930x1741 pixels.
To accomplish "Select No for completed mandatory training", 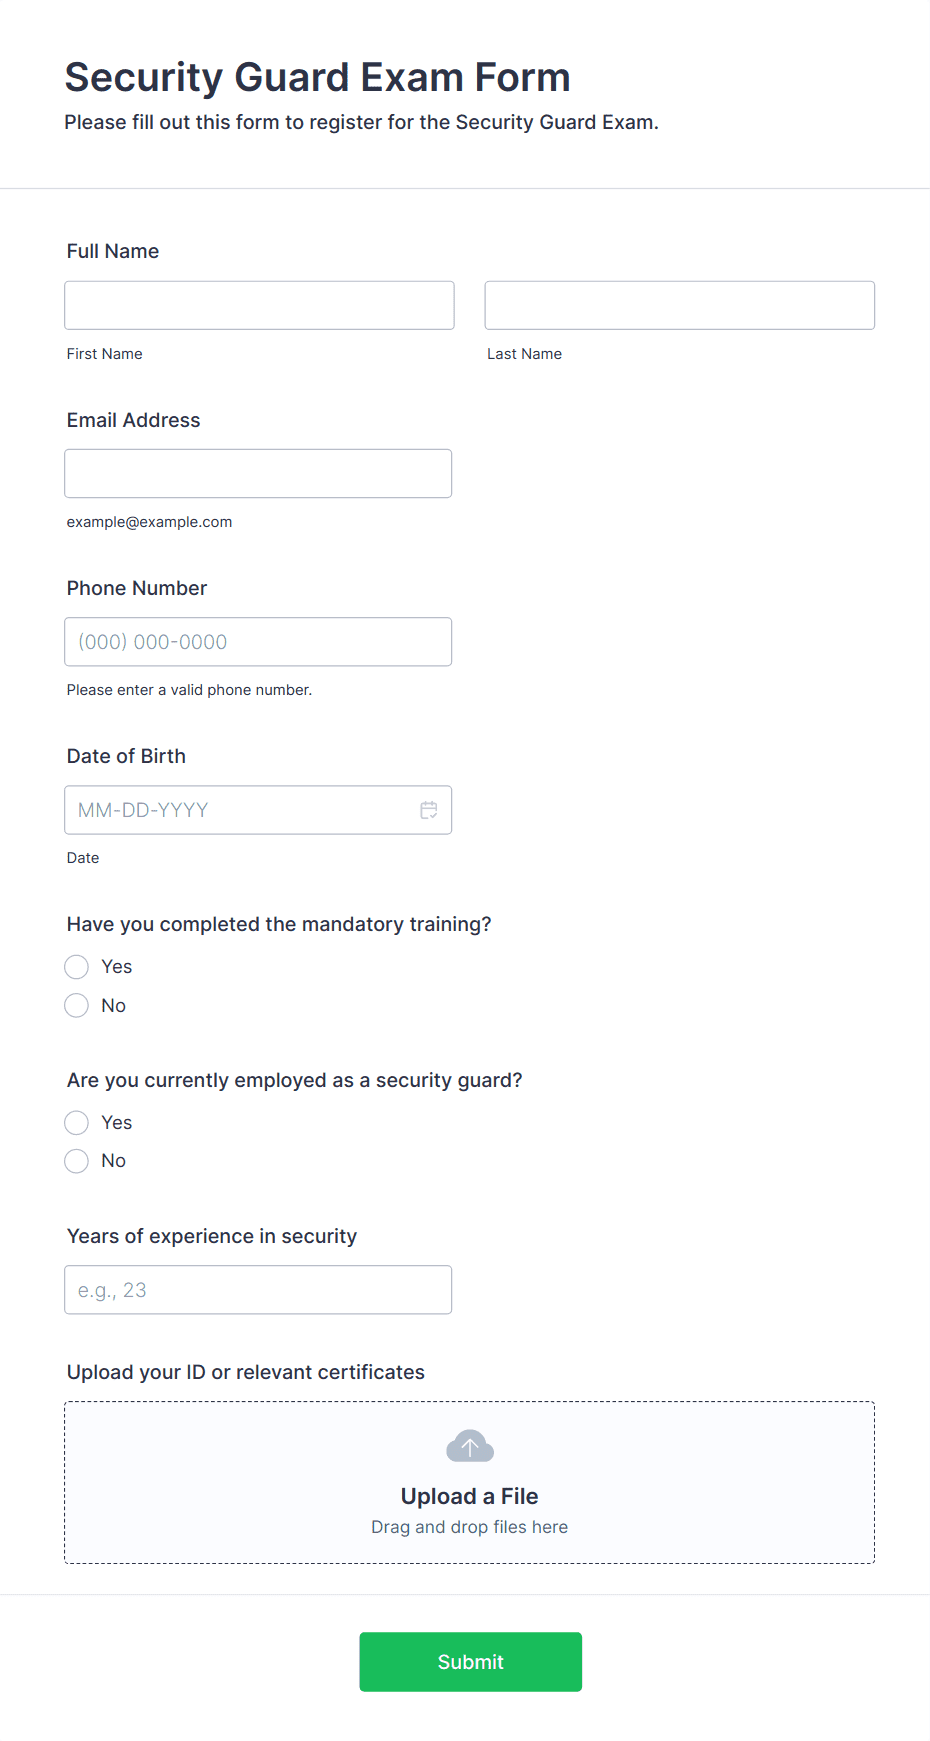I will click(x=77, y=1005).
